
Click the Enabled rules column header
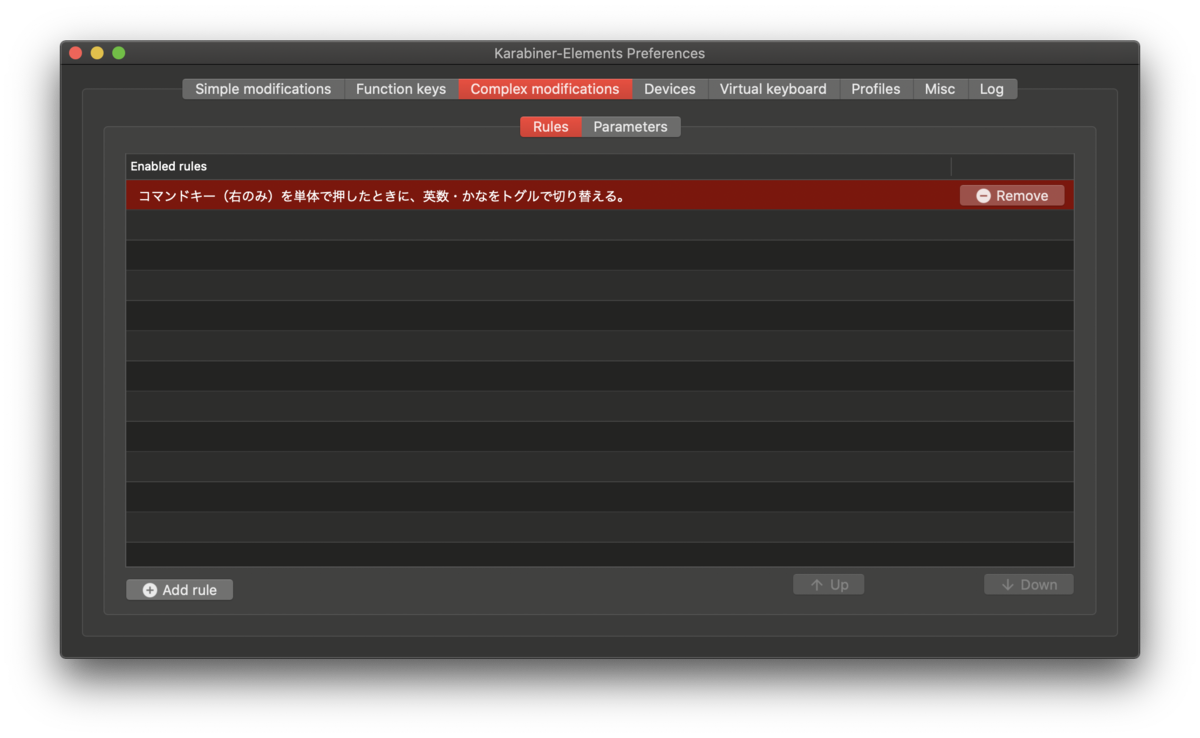click(538, 166)
